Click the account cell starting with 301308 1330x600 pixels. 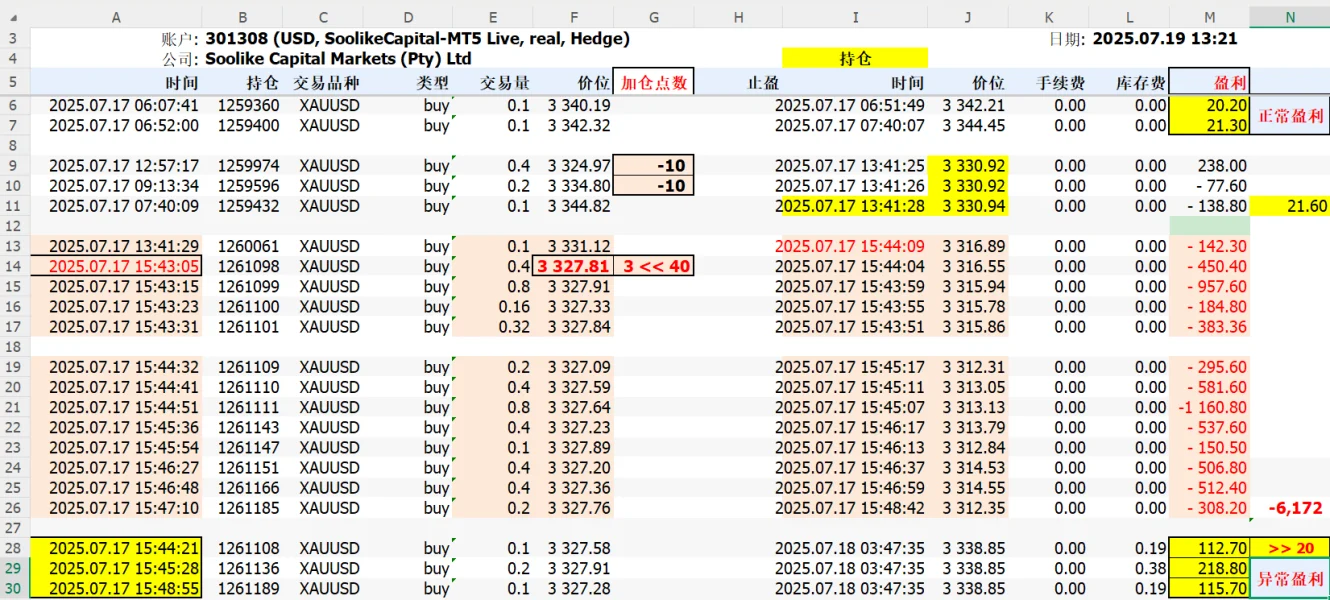pyautogui.click(x=417, y=39)
